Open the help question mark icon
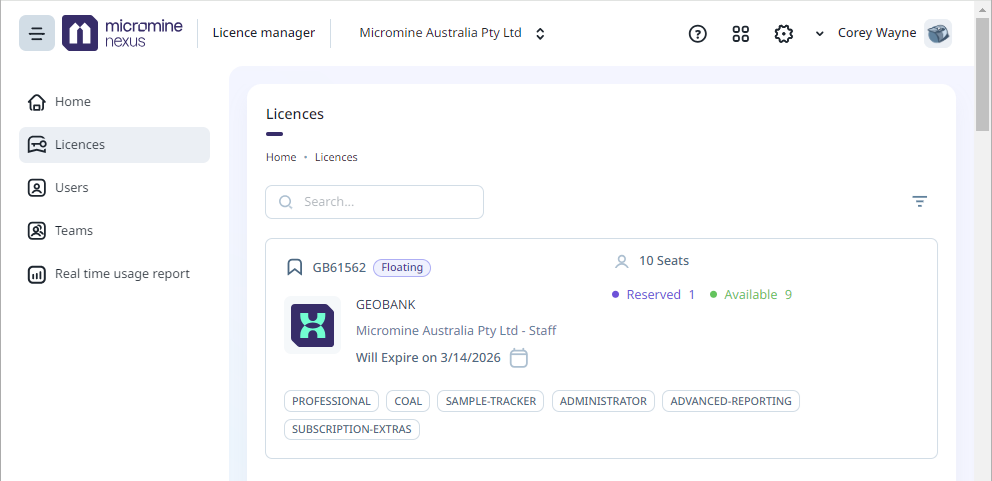992x481 pixels. pyautogui.click(x=697, y=34)
